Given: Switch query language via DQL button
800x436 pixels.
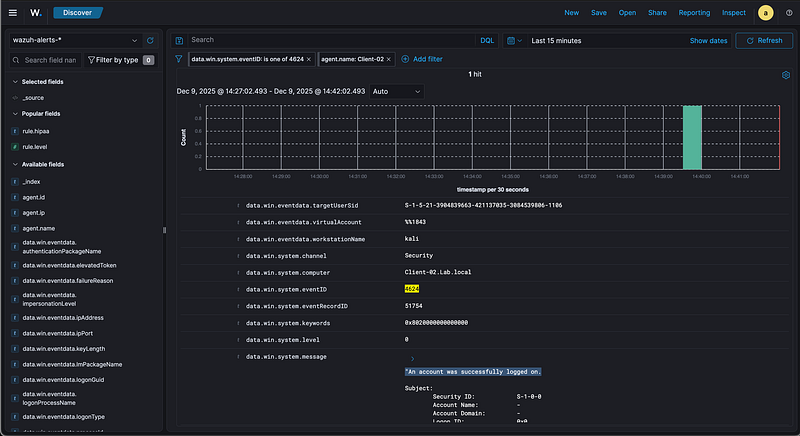Looking at the screenshot, I should click(487, 40).
